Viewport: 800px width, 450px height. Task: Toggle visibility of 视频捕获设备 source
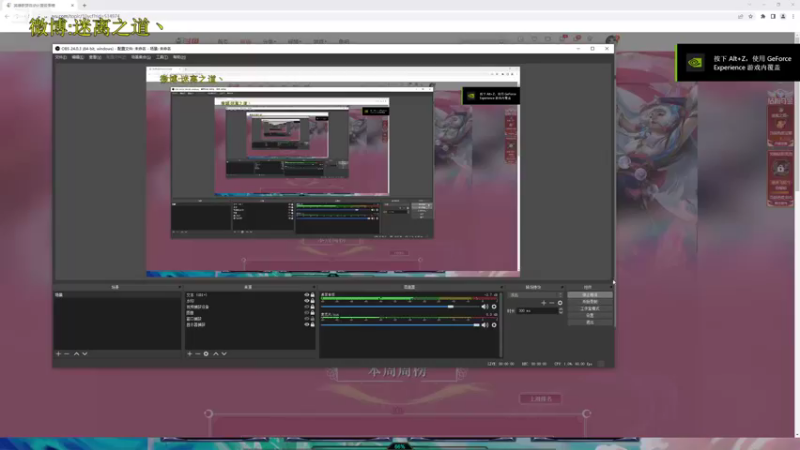[307, 307]
